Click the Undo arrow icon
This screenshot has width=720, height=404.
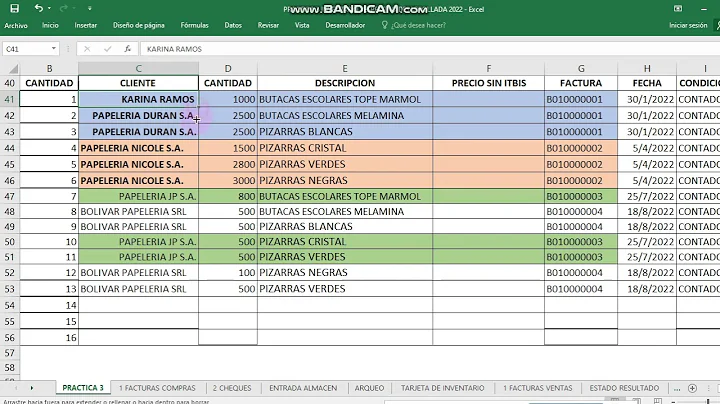coord(39,8)
